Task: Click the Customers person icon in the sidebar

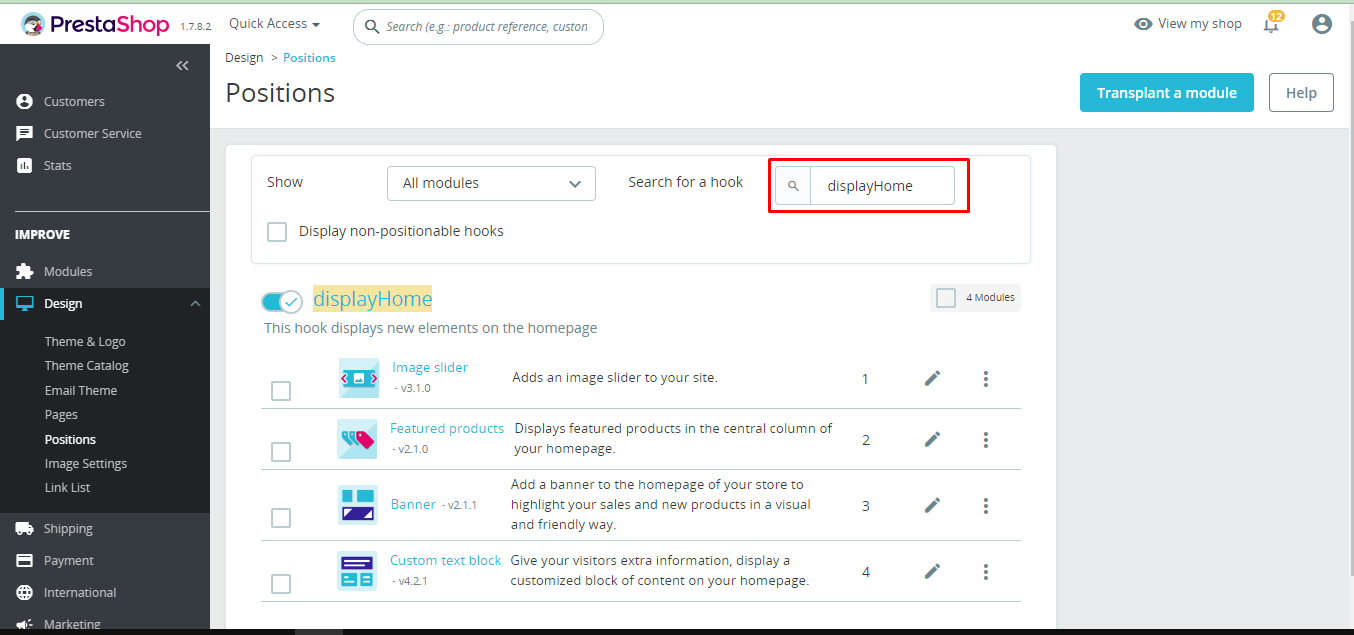Action: (x=25, y=101)
